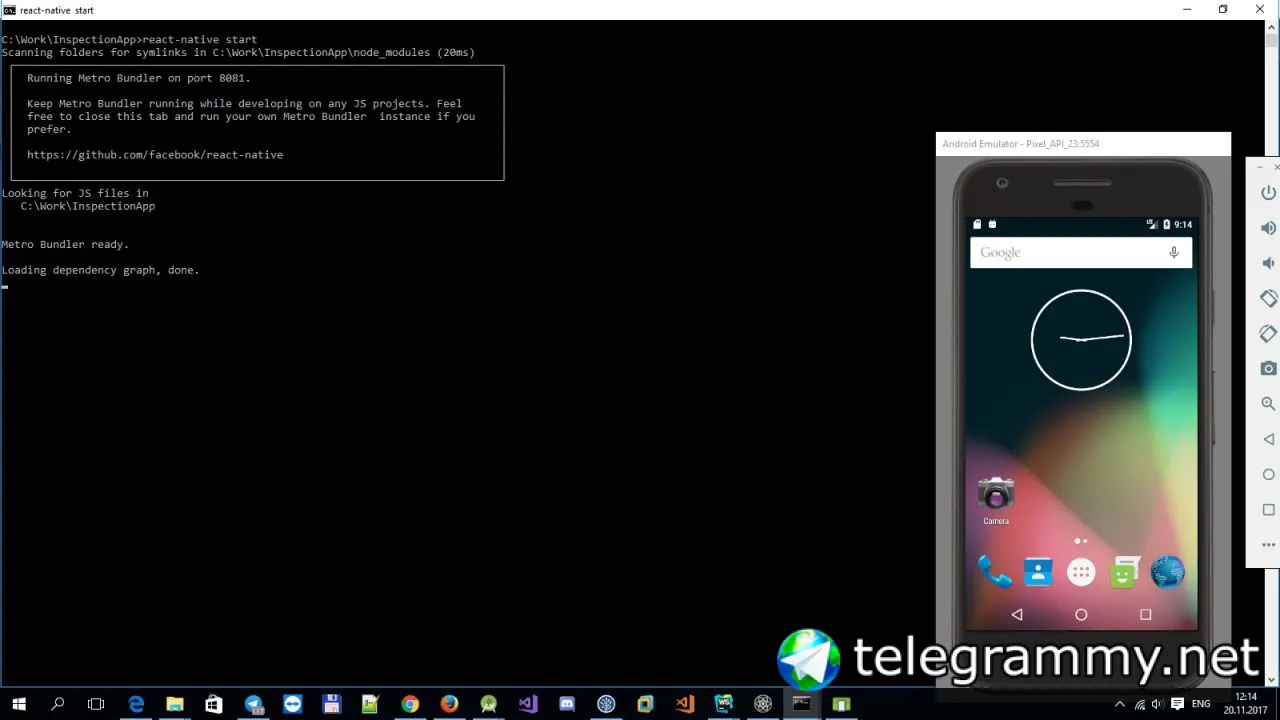Tap the analog clock widget
1280x720 pixels.
point(1081,340)
